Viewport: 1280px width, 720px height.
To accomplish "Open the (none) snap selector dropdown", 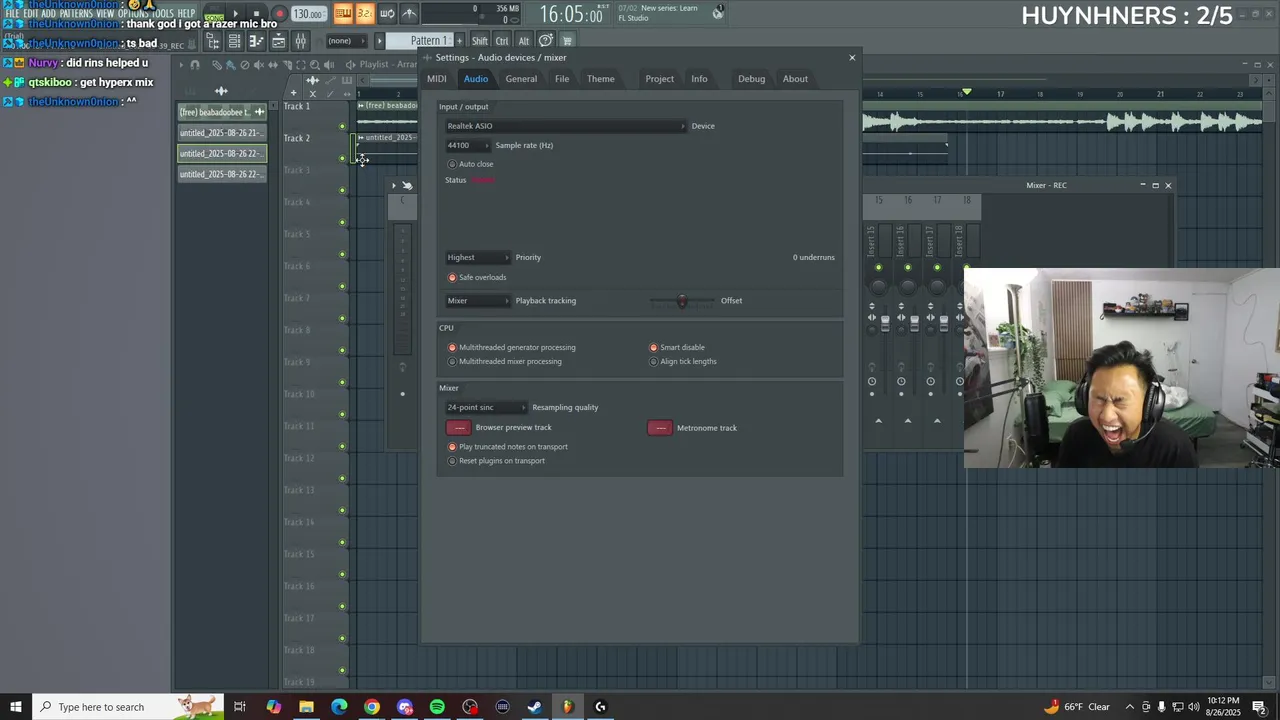I will coord(347,41).
